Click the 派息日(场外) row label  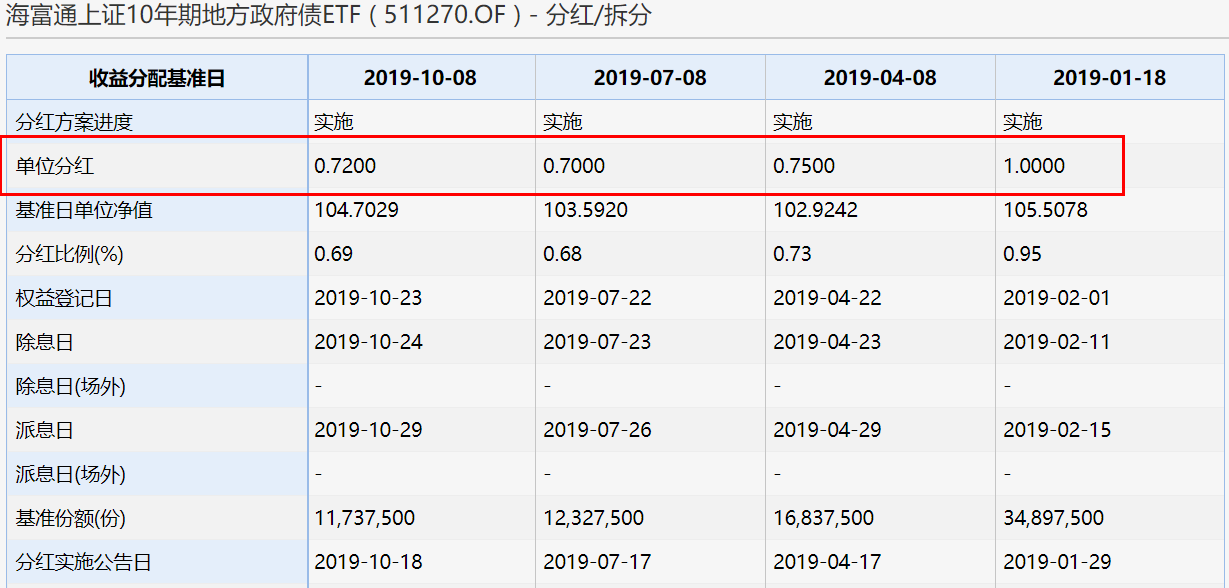point(70,474)
